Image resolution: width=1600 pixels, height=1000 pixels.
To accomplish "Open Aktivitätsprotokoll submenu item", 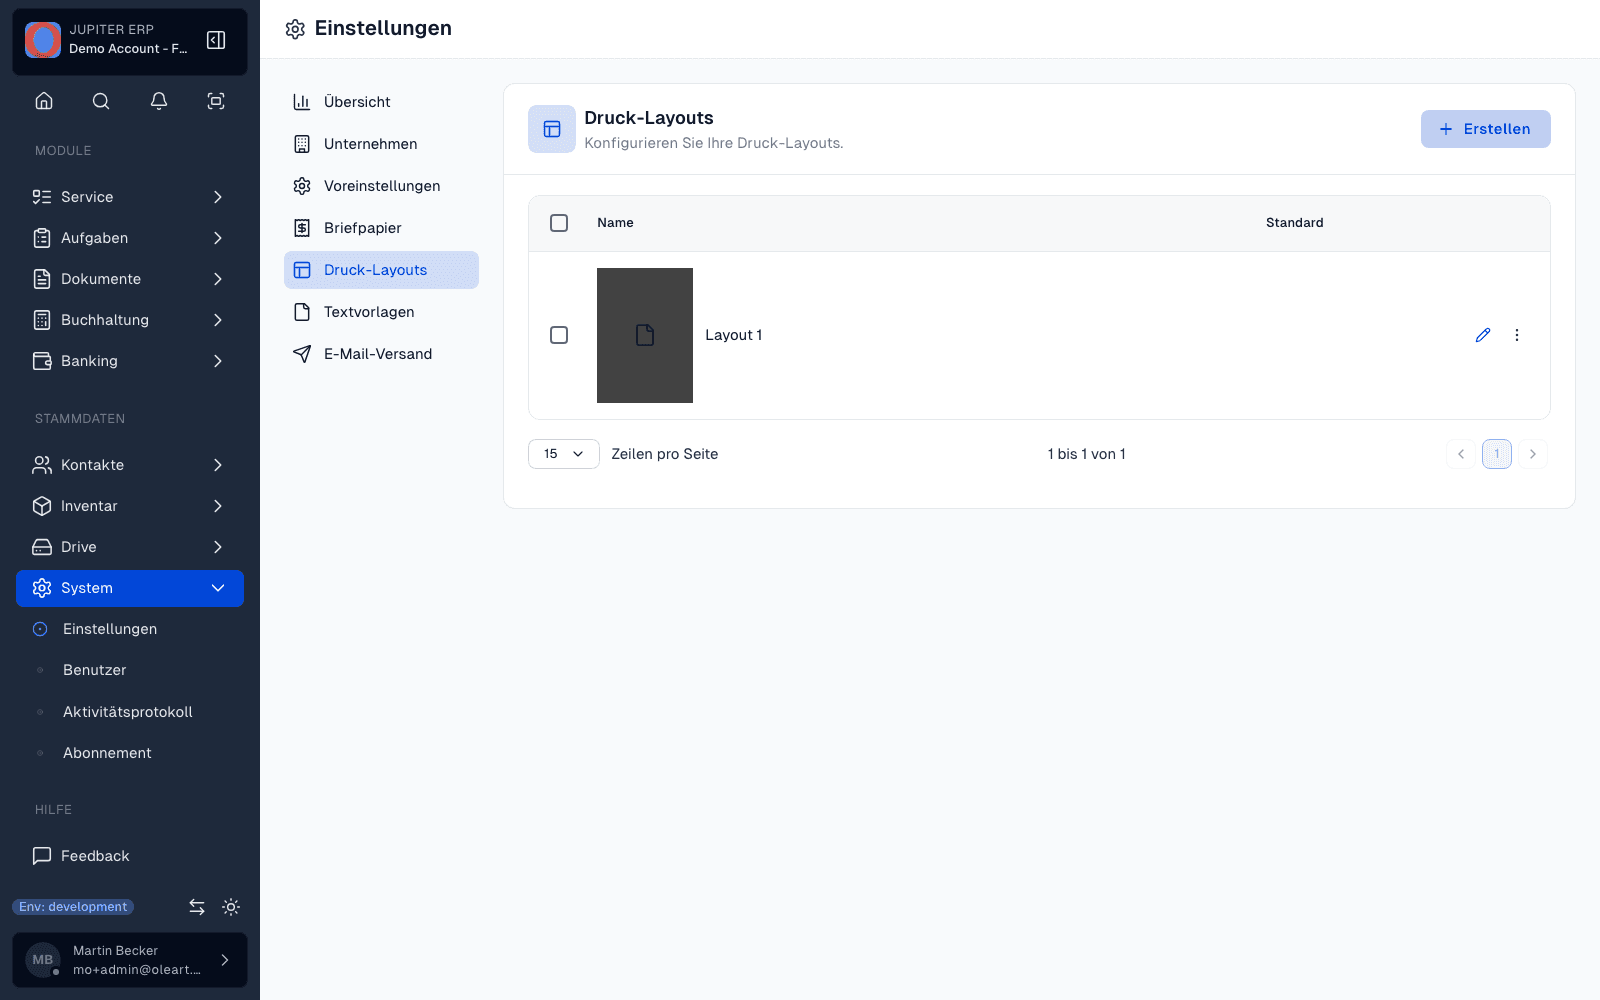I will click(130, 712).
